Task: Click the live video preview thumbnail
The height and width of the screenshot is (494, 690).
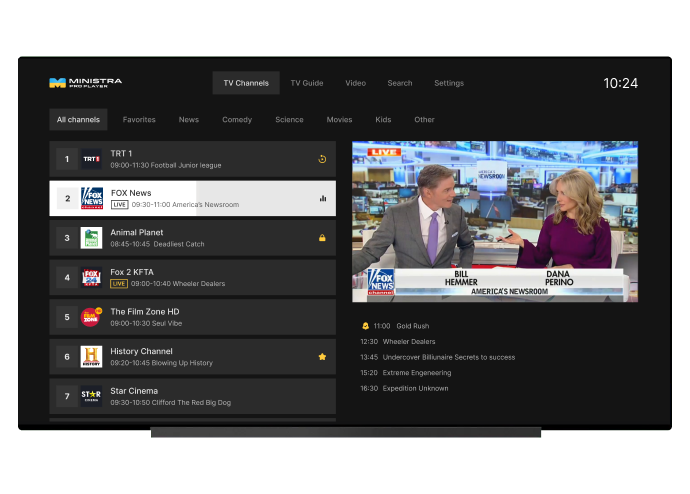Action: point(495,221)
